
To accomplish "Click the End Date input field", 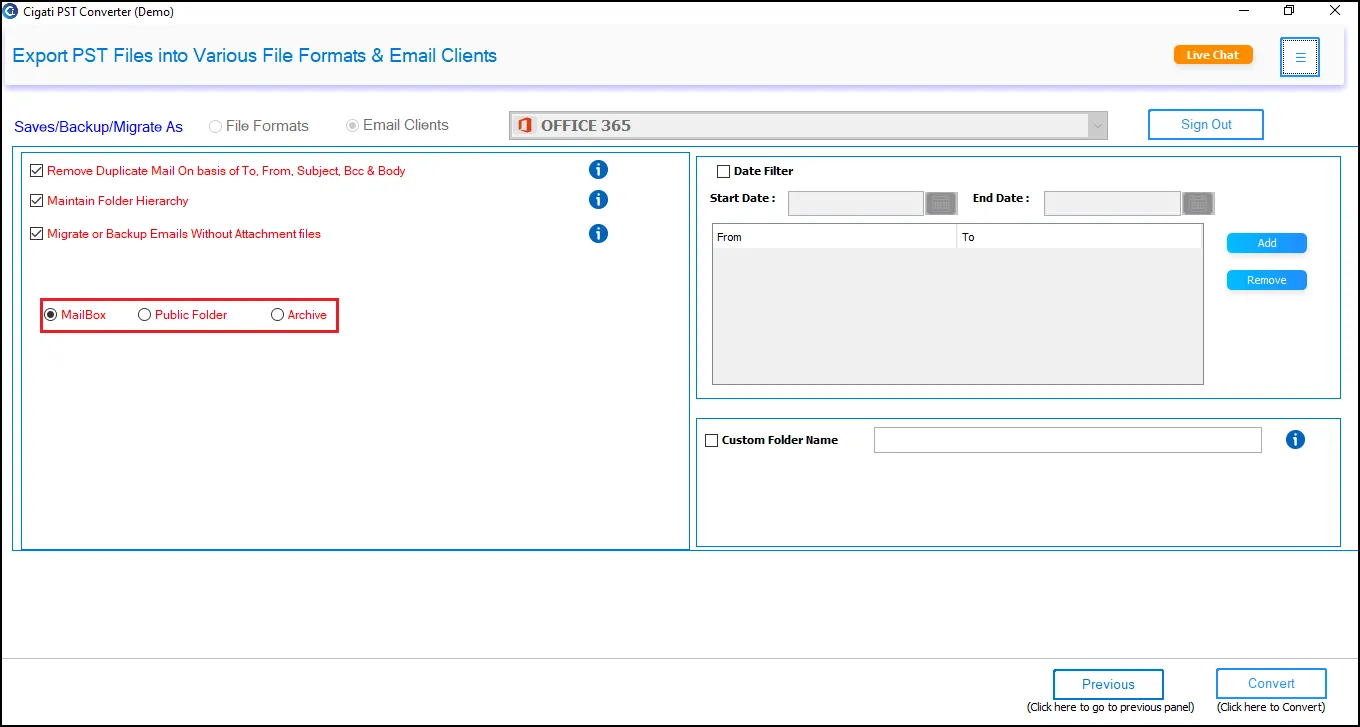I will [x=1112, y=203].
